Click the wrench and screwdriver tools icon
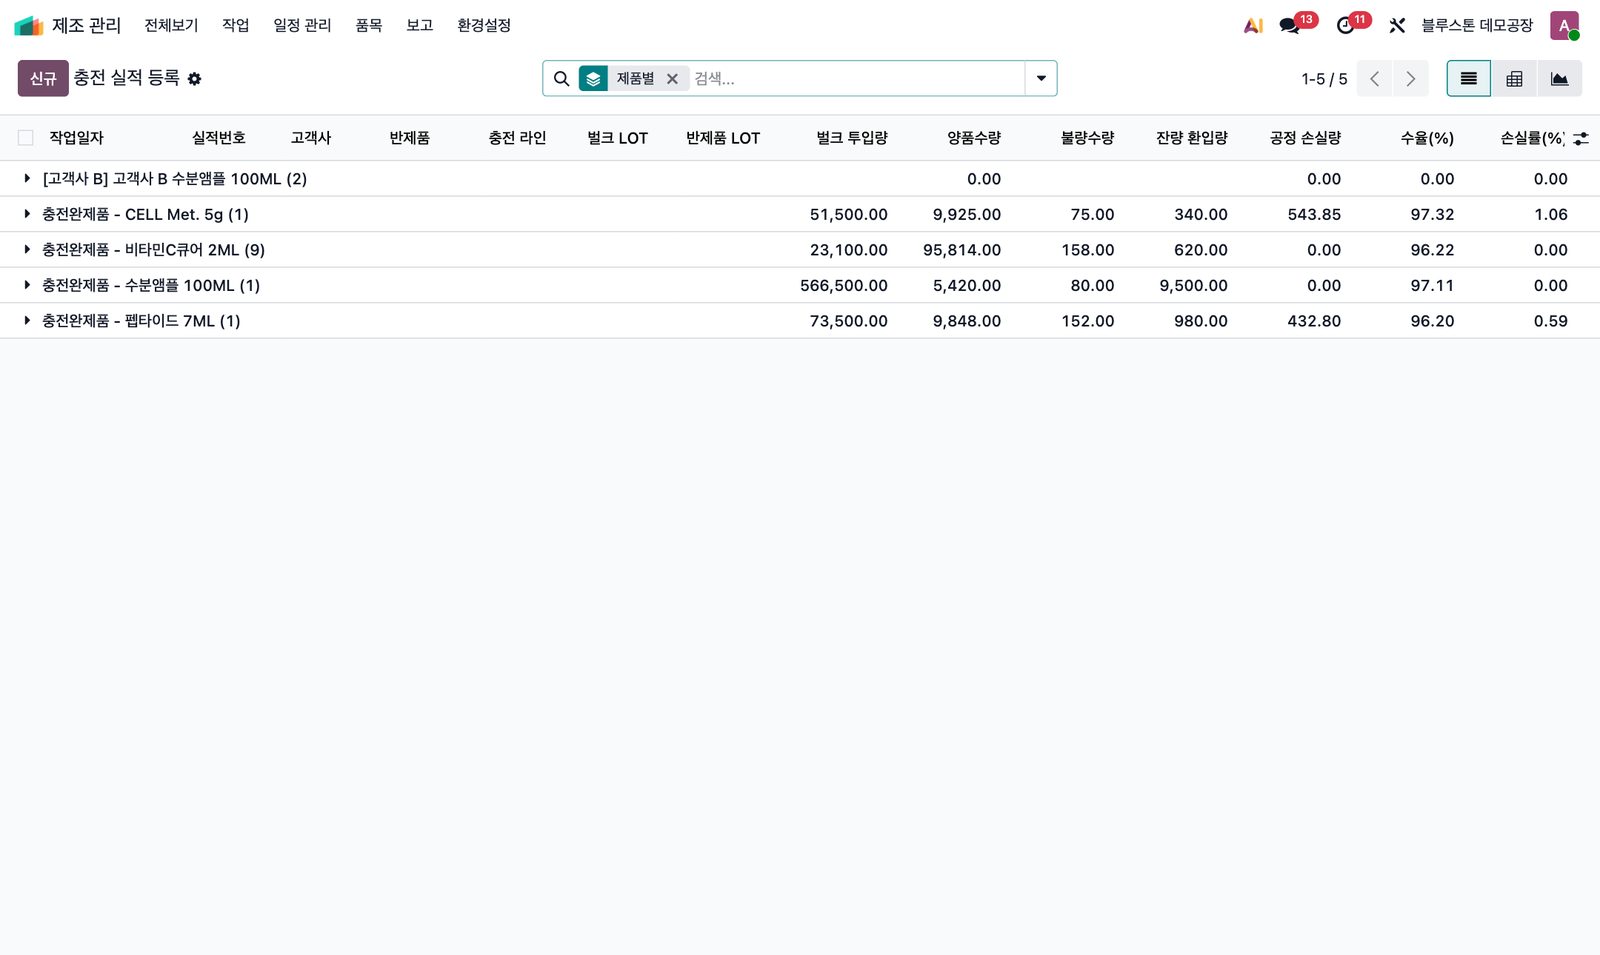Screen dimensions: 1600x955 click(x=1397, y=26)
